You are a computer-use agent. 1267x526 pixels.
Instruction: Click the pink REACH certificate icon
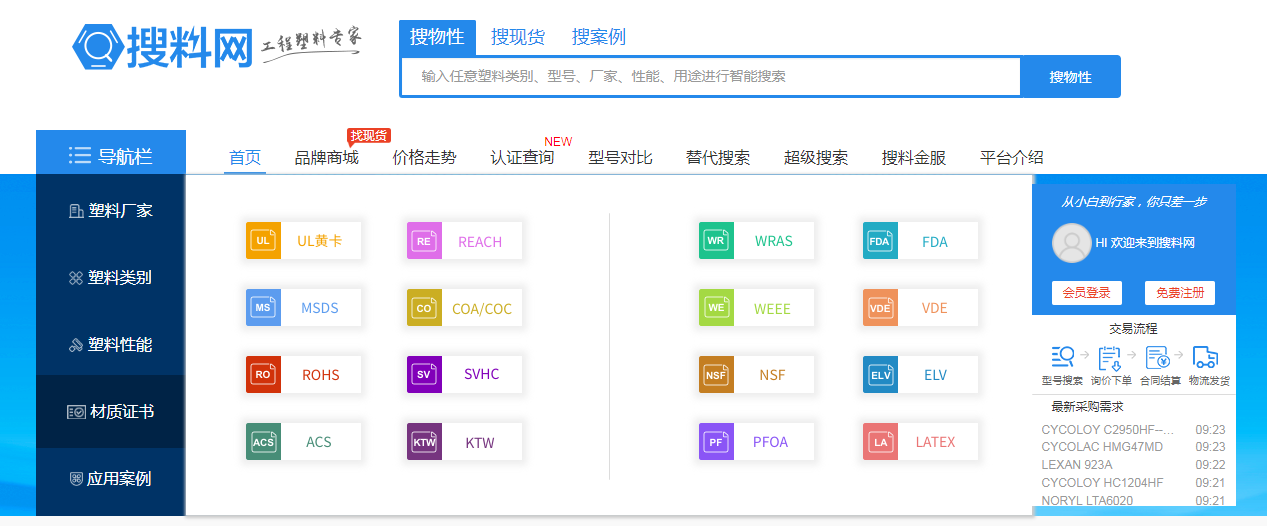pyautogui.click(x=424, y=241)
